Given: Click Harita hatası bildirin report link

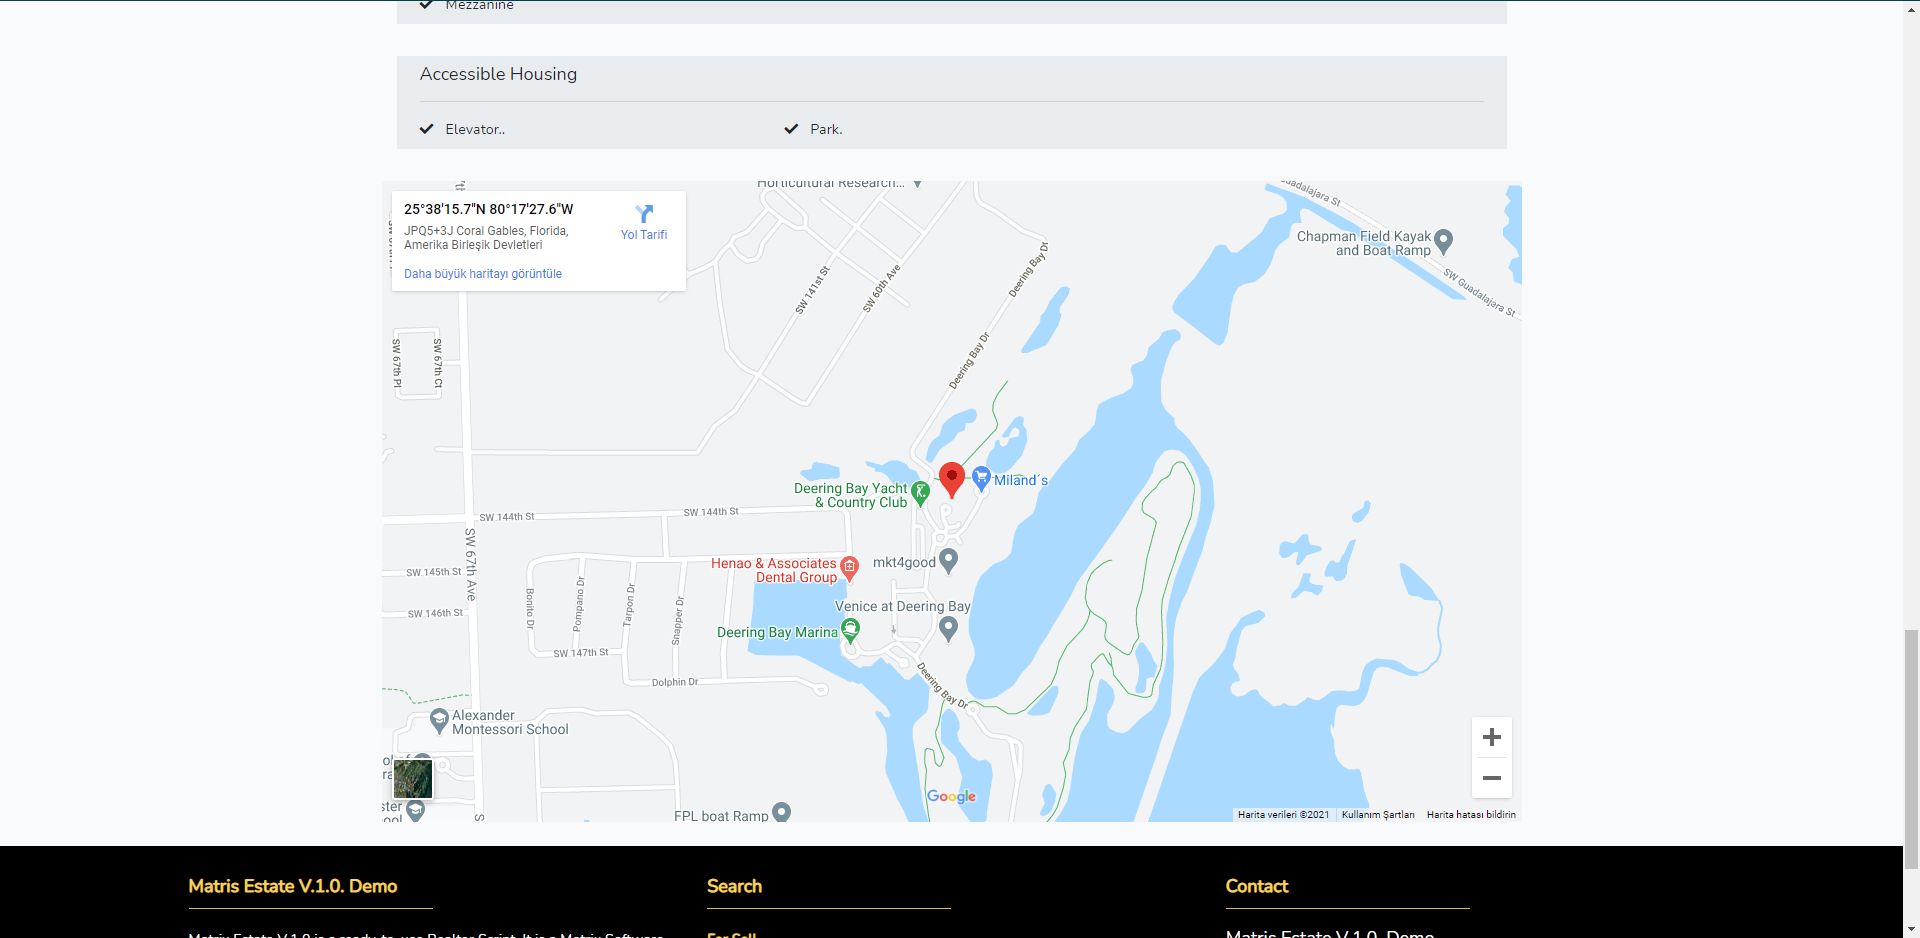Looking at the screenshot, I should pyautogui.click(x=1471, y=815).
